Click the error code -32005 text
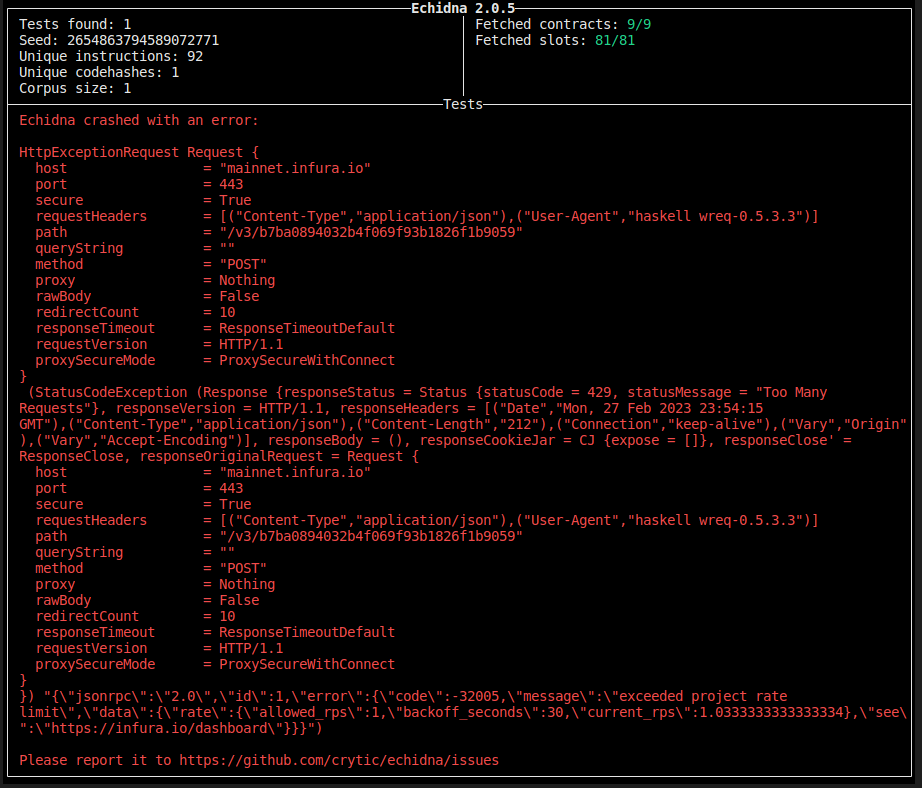922x788 pixels. coord(479,696)
